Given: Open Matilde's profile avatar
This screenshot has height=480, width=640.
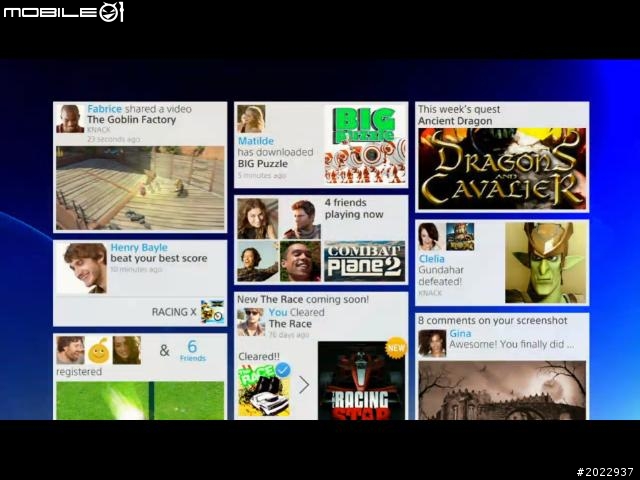Looking at the screenshot, I should (x=251, y=119).
